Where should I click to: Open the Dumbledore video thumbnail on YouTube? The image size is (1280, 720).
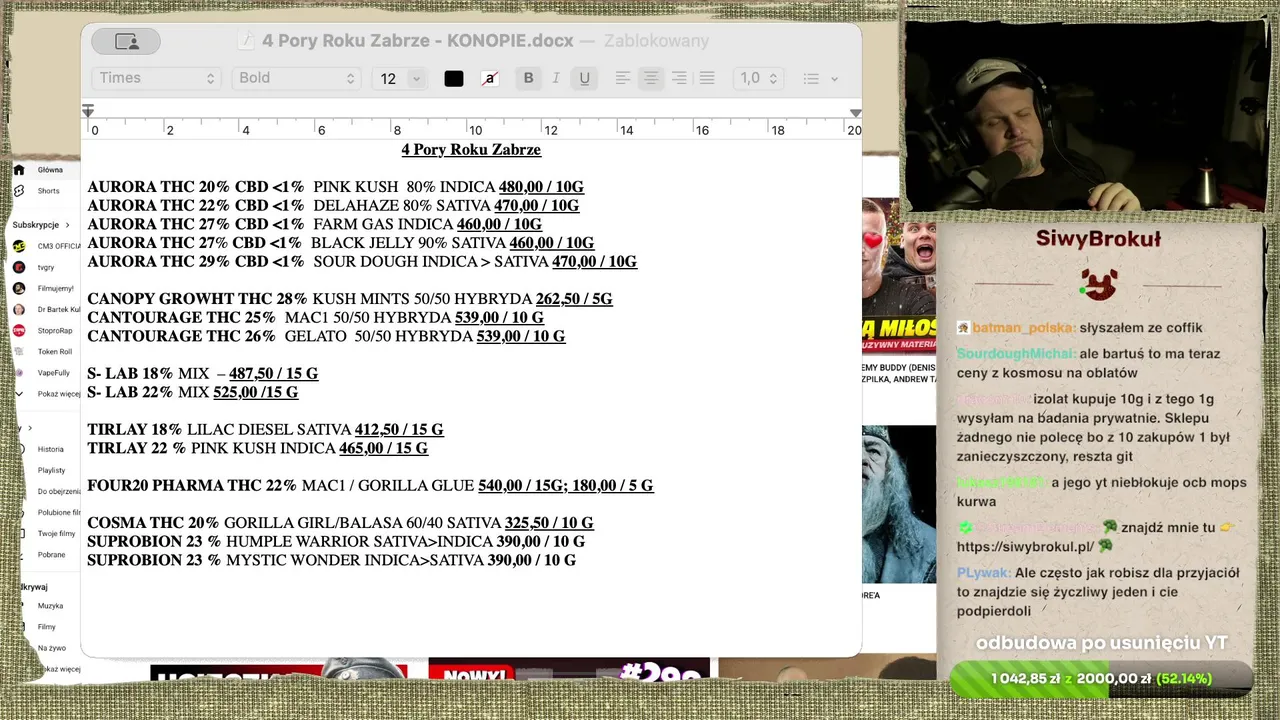click(899, 505)
